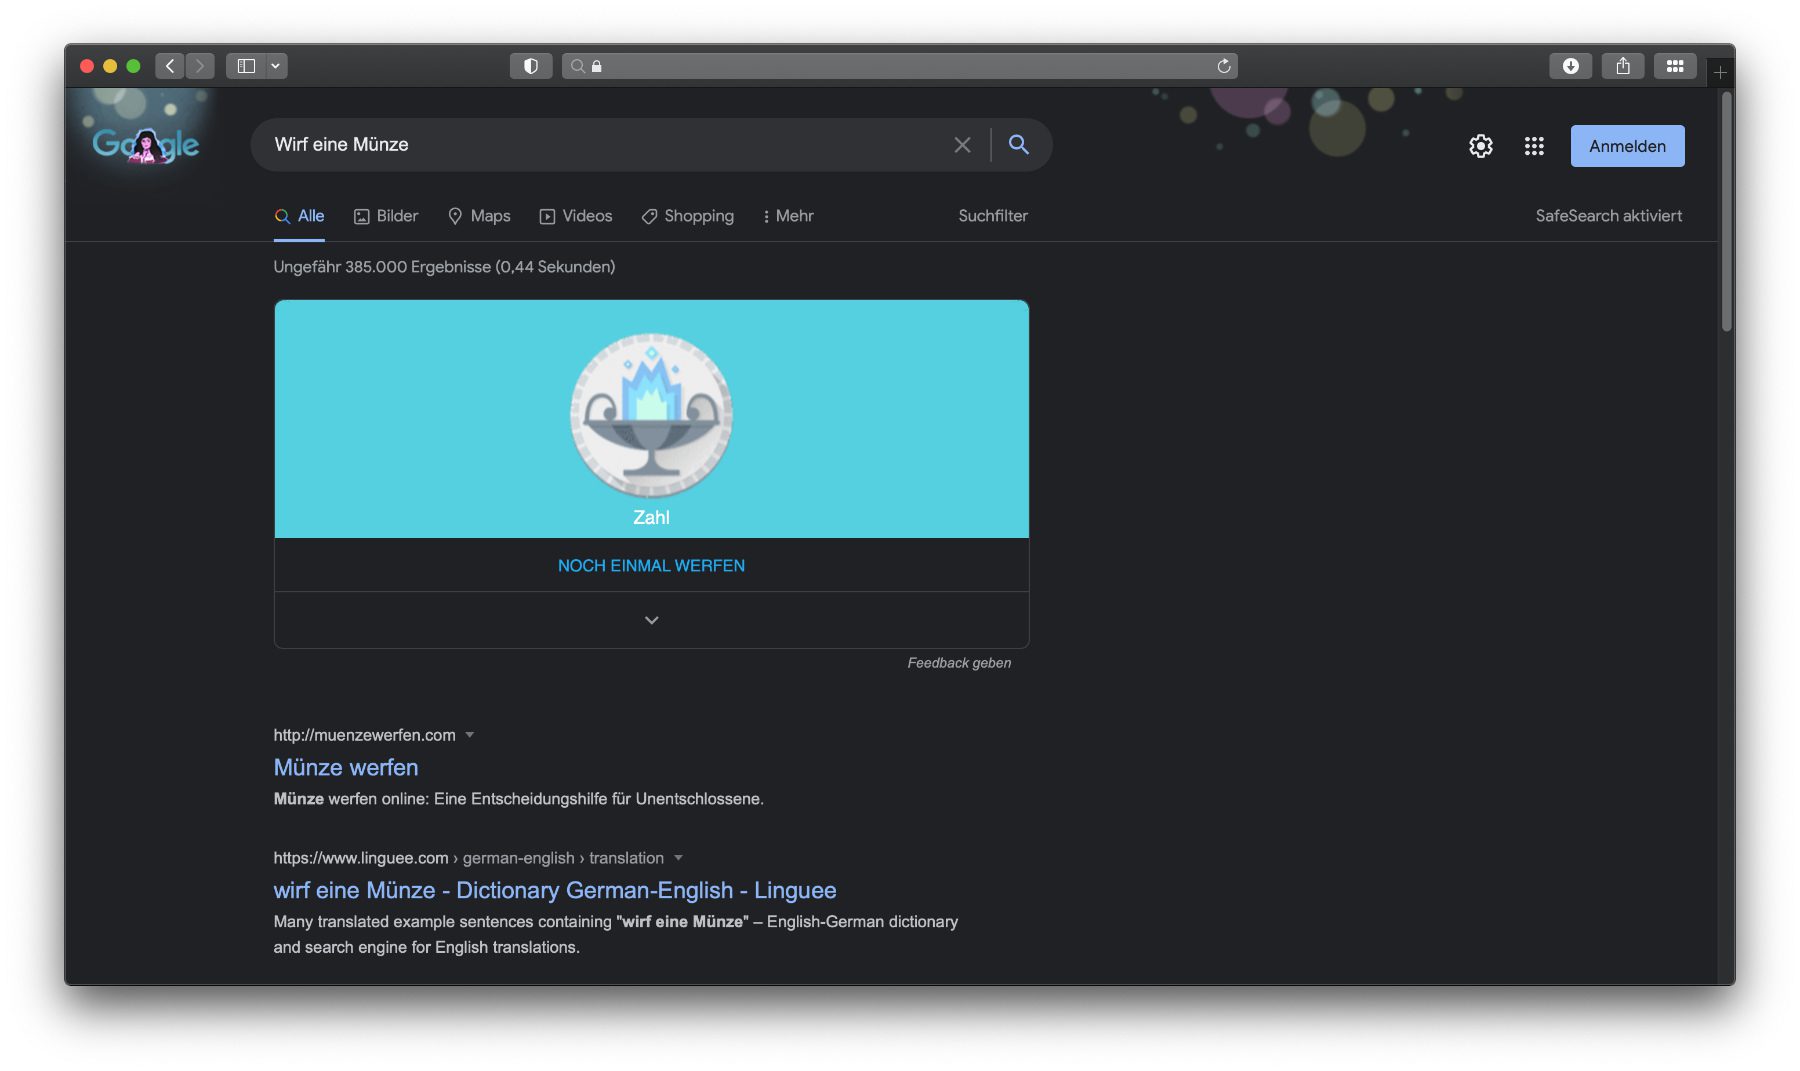Reload the page in Safari

pos(1223,66)
